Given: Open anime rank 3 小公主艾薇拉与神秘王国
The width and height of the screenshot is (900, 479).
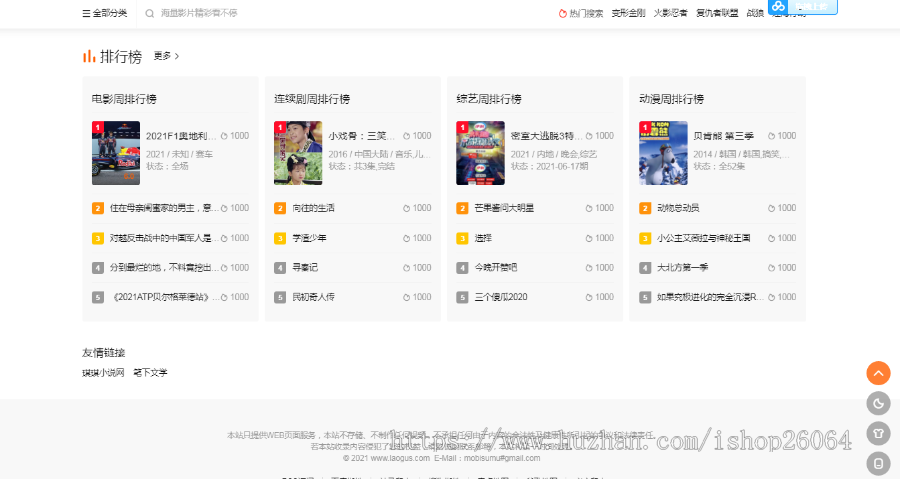Looking at the screenshot, I should (704, 238).
